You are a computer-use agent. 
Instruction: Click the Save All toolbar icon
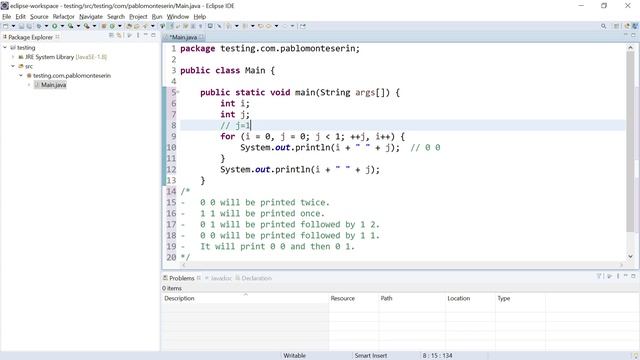tap(29, 26)
